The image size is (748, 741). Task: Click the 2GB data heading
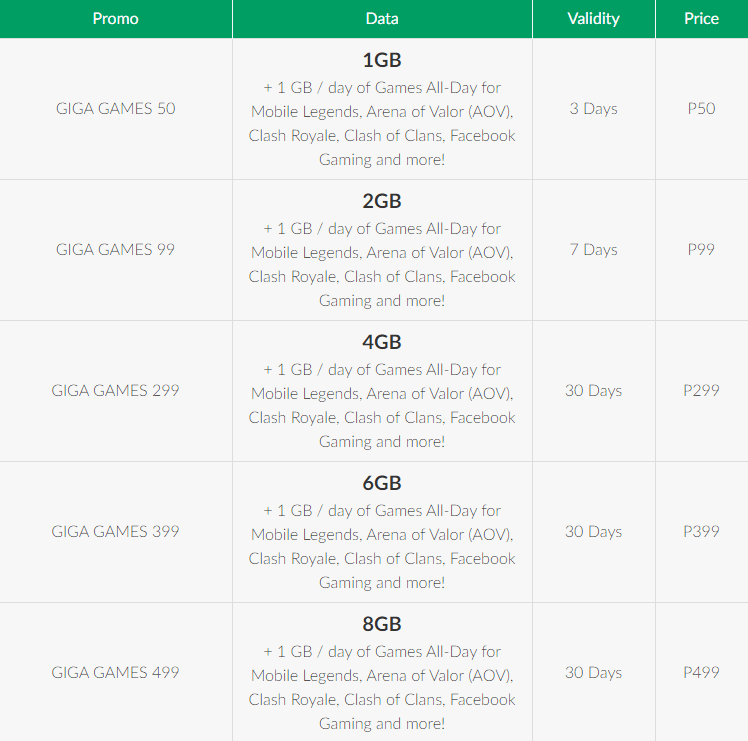click(x=382, y=202)
